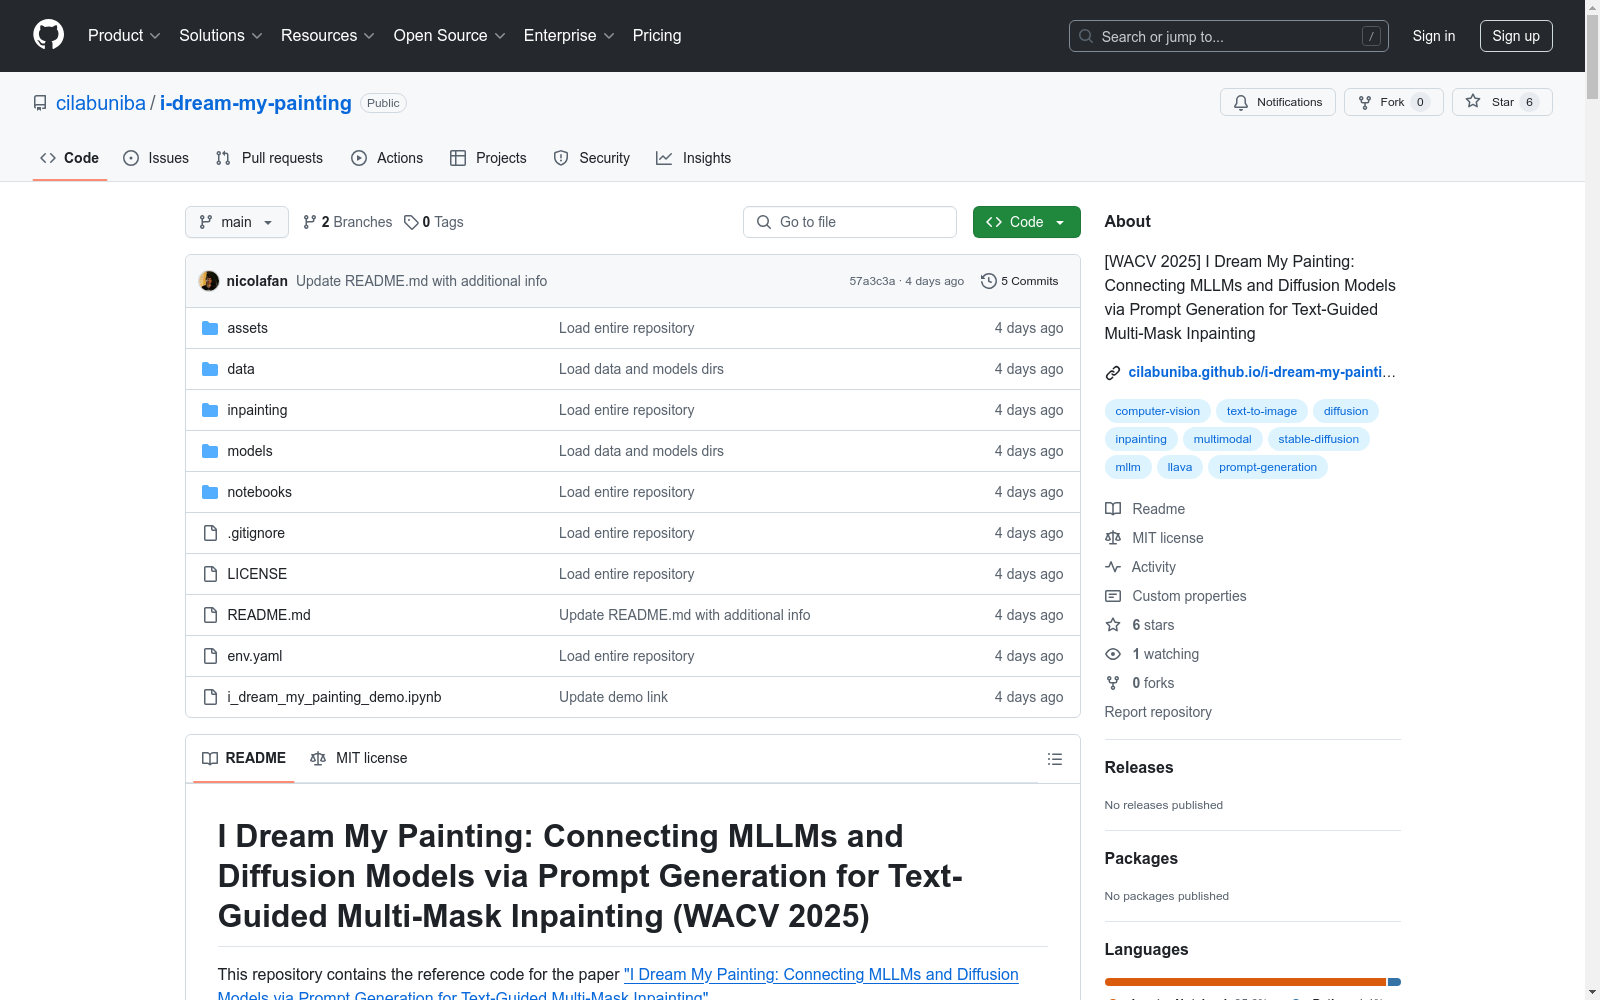This screenshot has width=1600, height=1000.
Task: Open the Pull requests tab
Action: (x=269, y=158)
